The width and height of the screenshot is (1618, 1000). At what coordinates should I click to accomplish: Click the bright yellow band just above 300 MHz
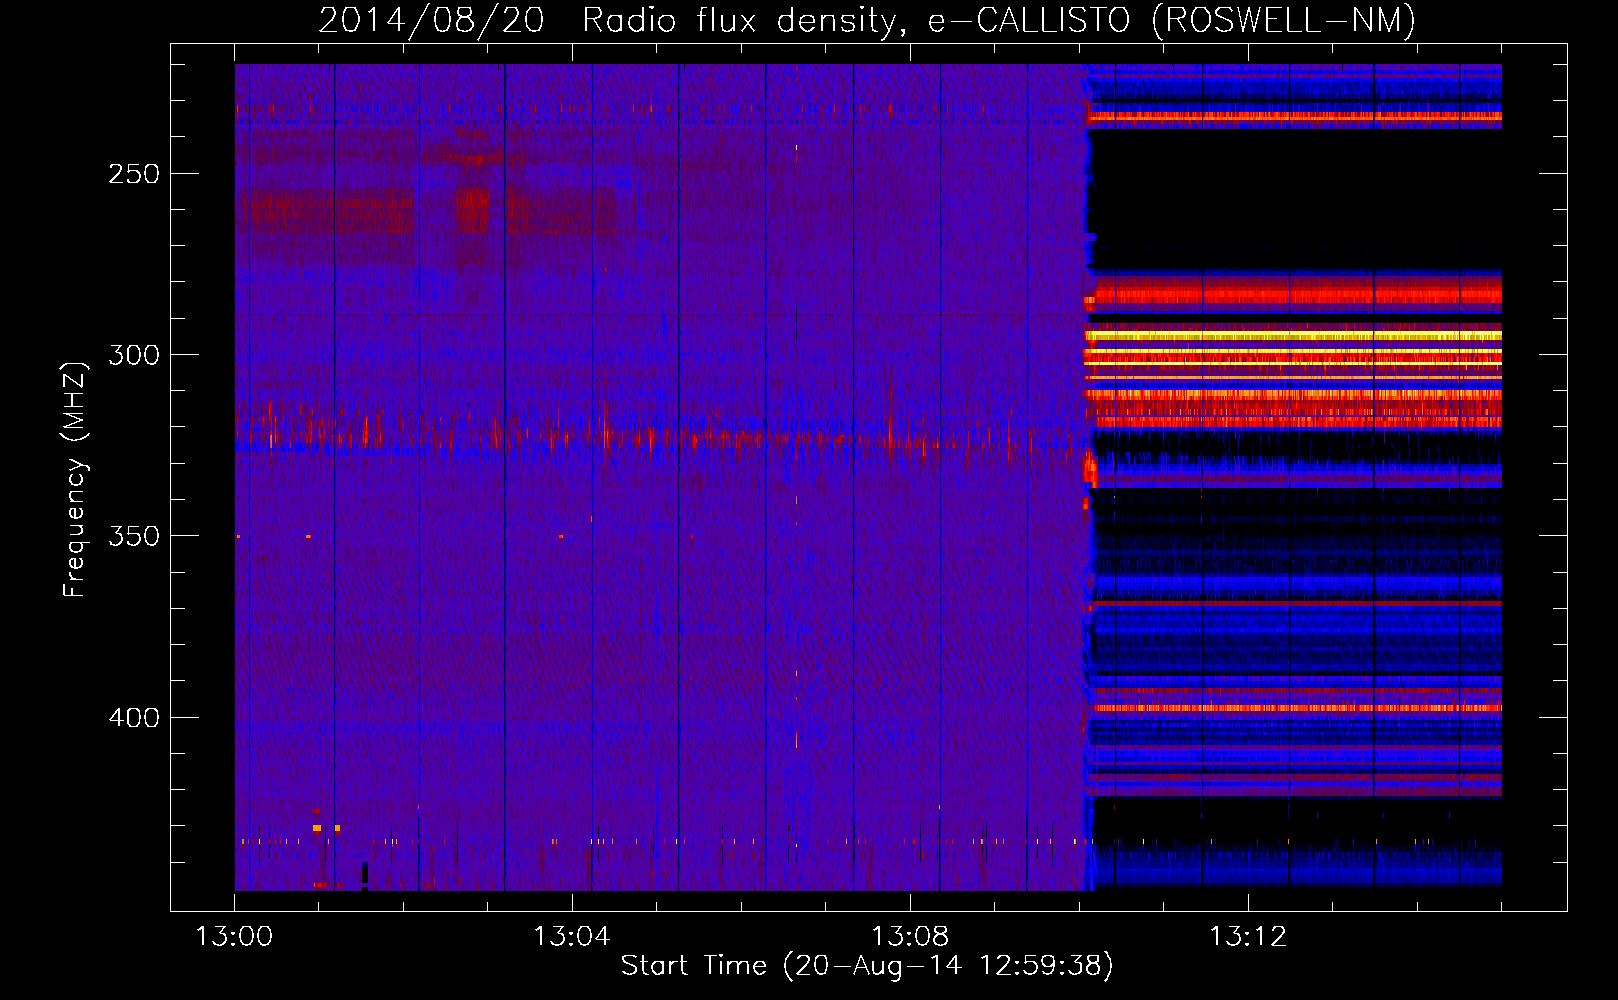[x=1294, y=336]
